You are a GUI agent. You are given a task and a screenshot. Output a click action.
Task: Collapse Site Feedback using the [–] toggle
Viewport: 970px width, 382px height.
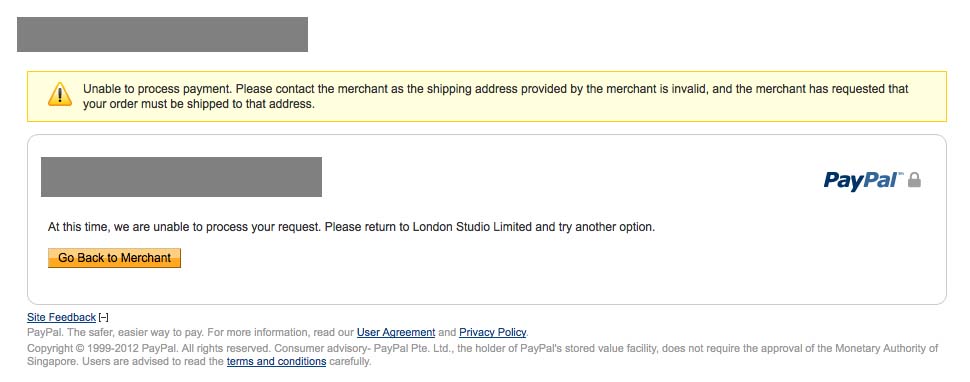click(103, 318)
